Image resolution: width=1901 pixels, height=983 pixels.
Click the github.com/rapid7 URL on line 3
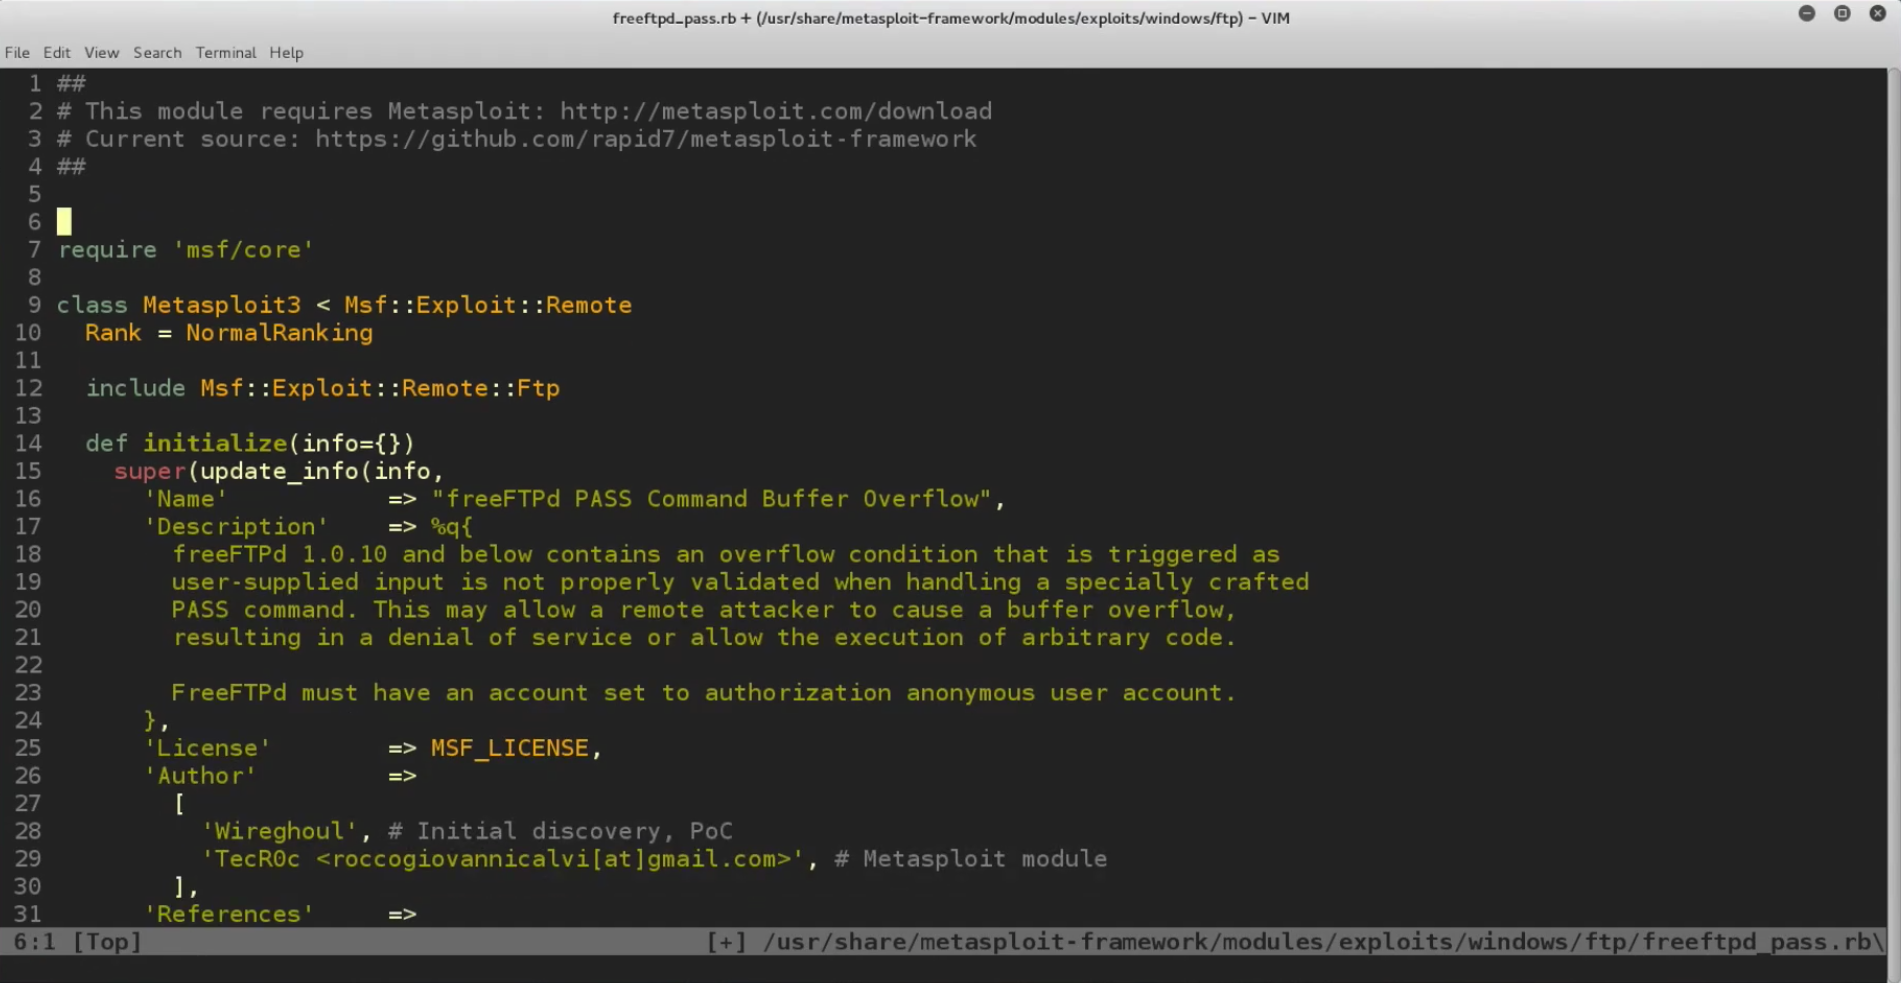pyautogui.click(x=646, y=139)
